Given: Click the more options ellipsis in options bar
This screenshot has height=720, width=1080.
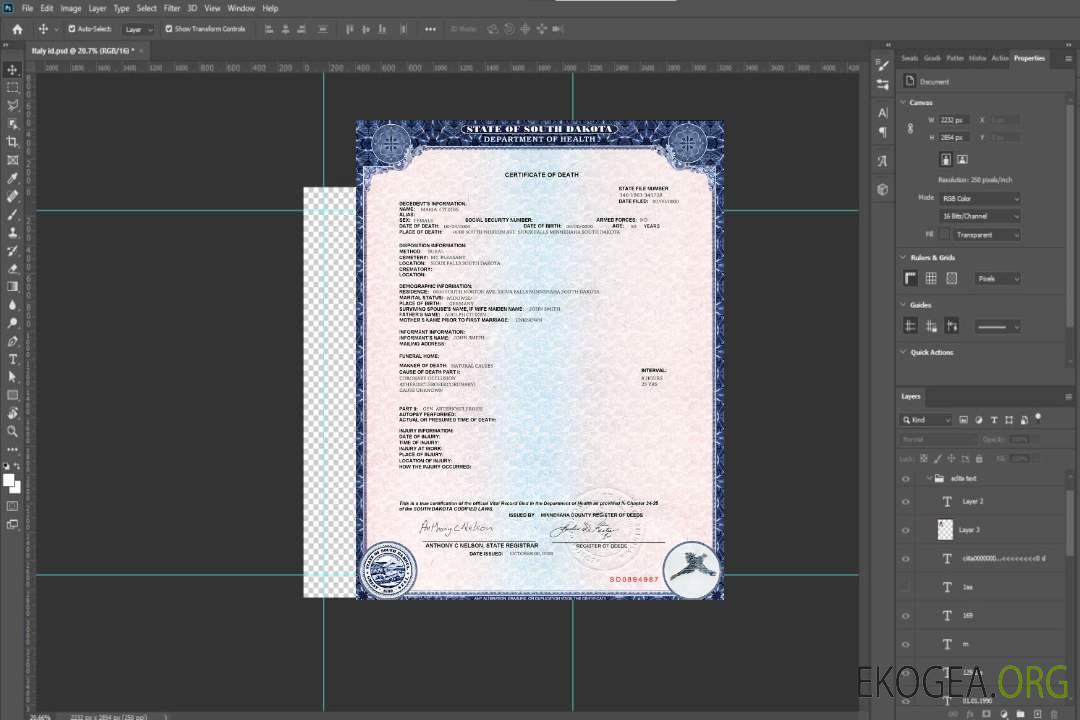Looking at the screenshot, I should pos(430,29).
